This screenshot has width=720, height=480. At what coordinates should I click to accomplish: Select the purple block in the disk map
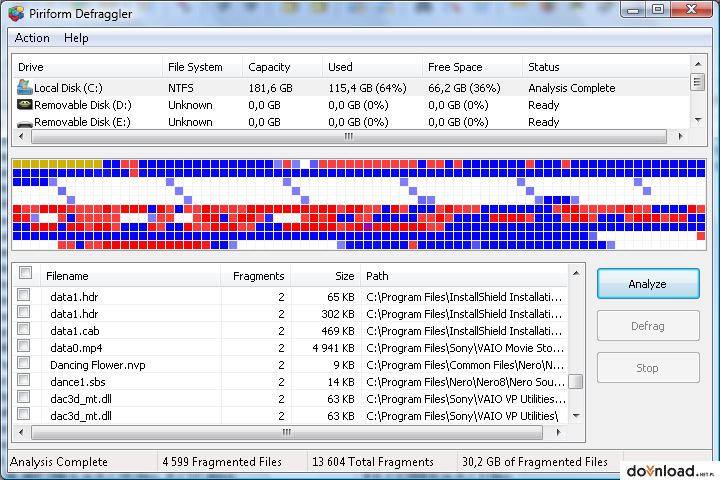coord(368,227)
